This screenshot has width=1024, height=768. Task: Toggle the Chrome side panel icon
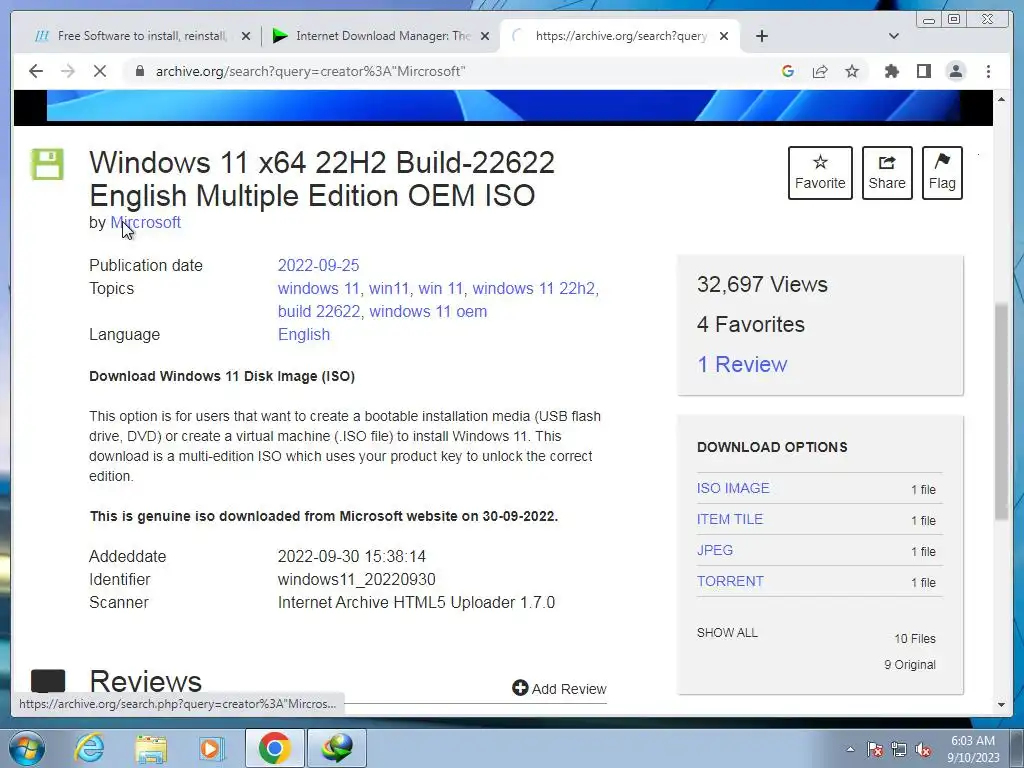click(x=923, y=71)
